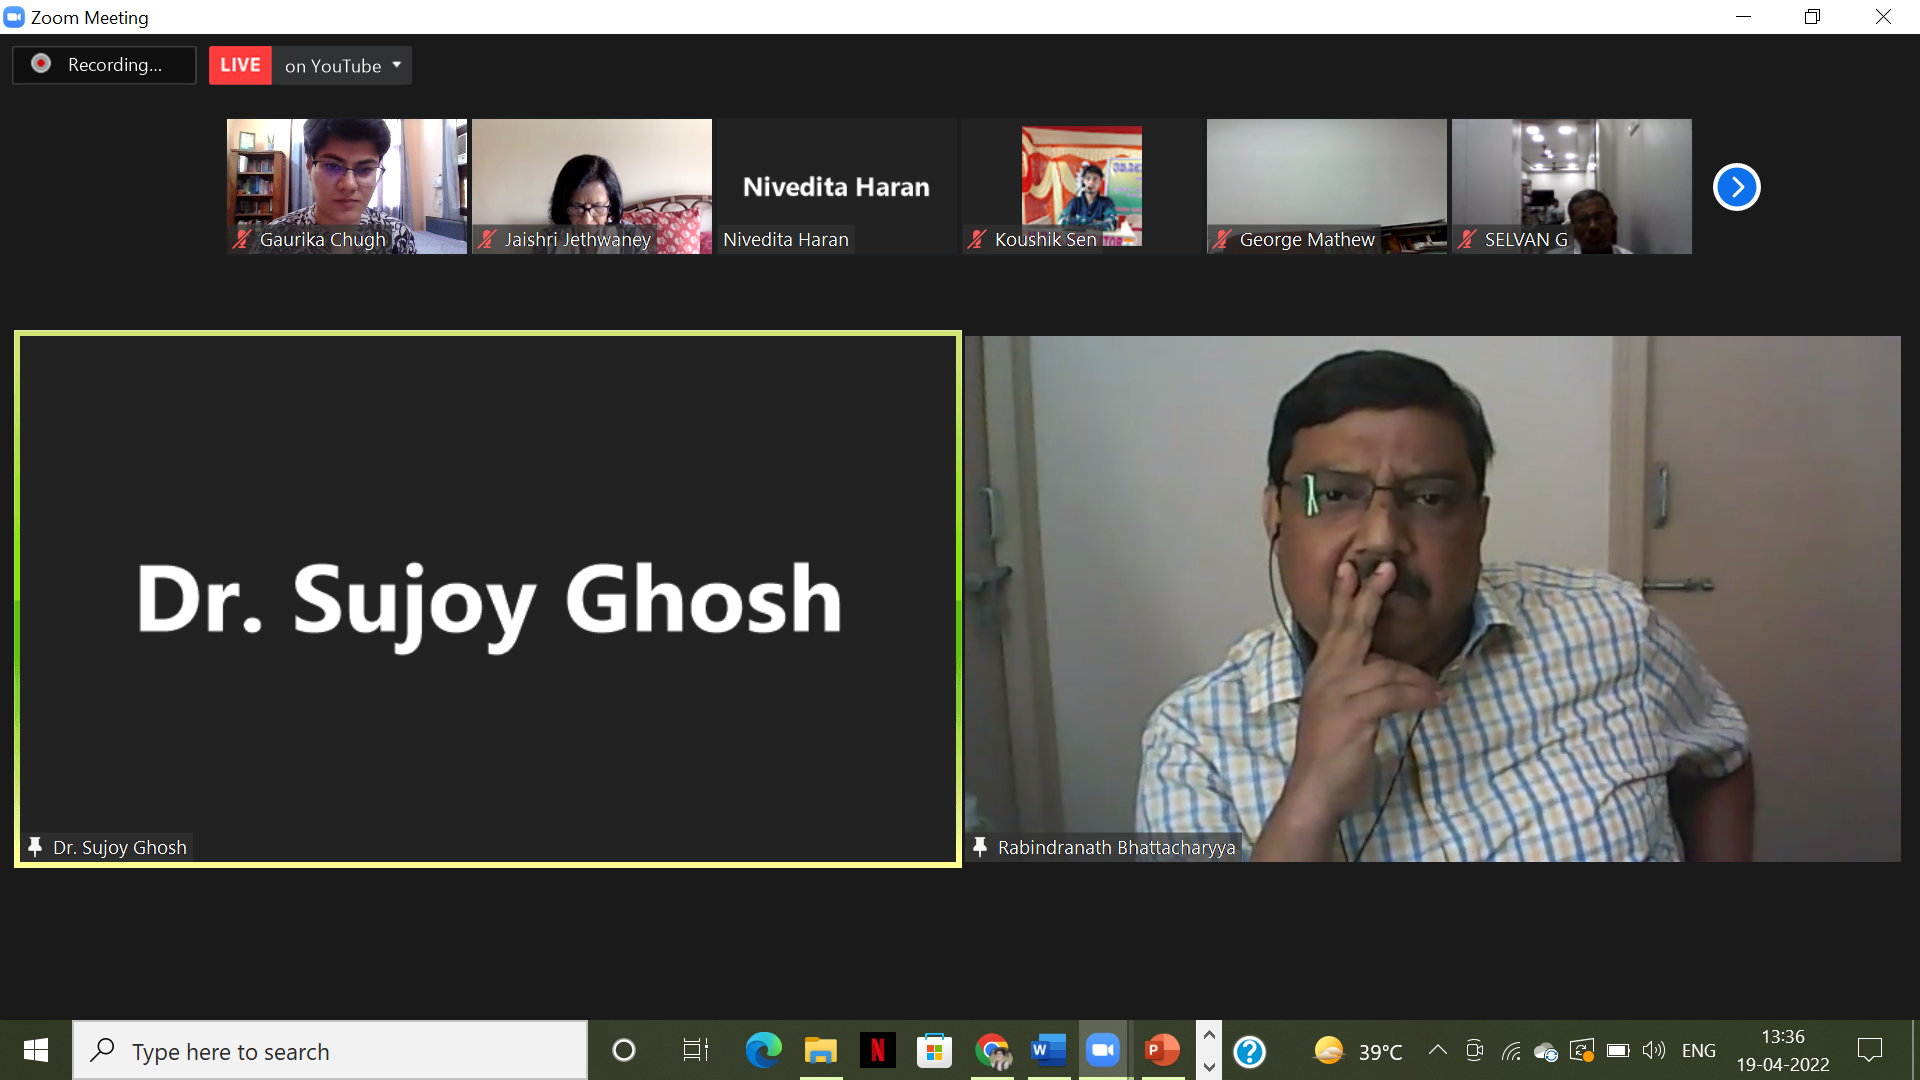The height and width of the screenshot is (1080, 1920).
Task: Expand hidden system tray icons
Action: pos(1437,1050)
